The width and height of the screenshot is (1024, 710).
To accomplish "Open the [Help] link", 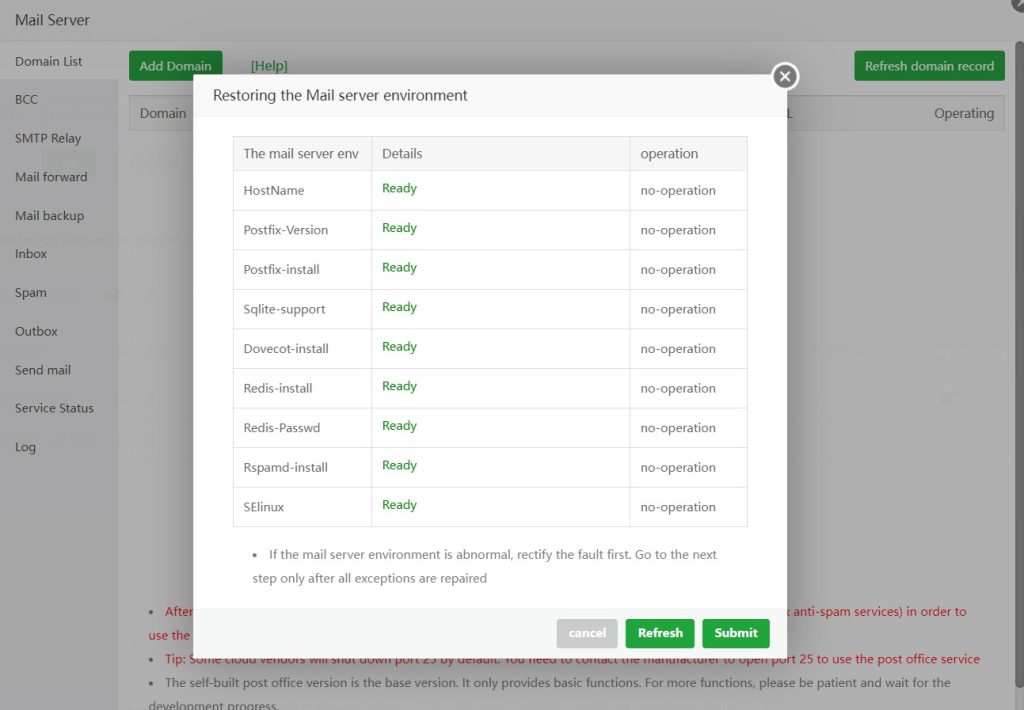I will (x=269, y=66).
